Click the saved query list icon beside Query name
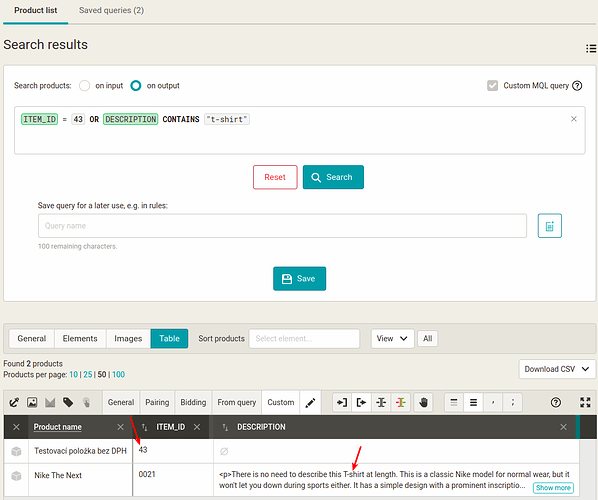The image size is (598, 500). pyautogui.click(x=550, y=226)
